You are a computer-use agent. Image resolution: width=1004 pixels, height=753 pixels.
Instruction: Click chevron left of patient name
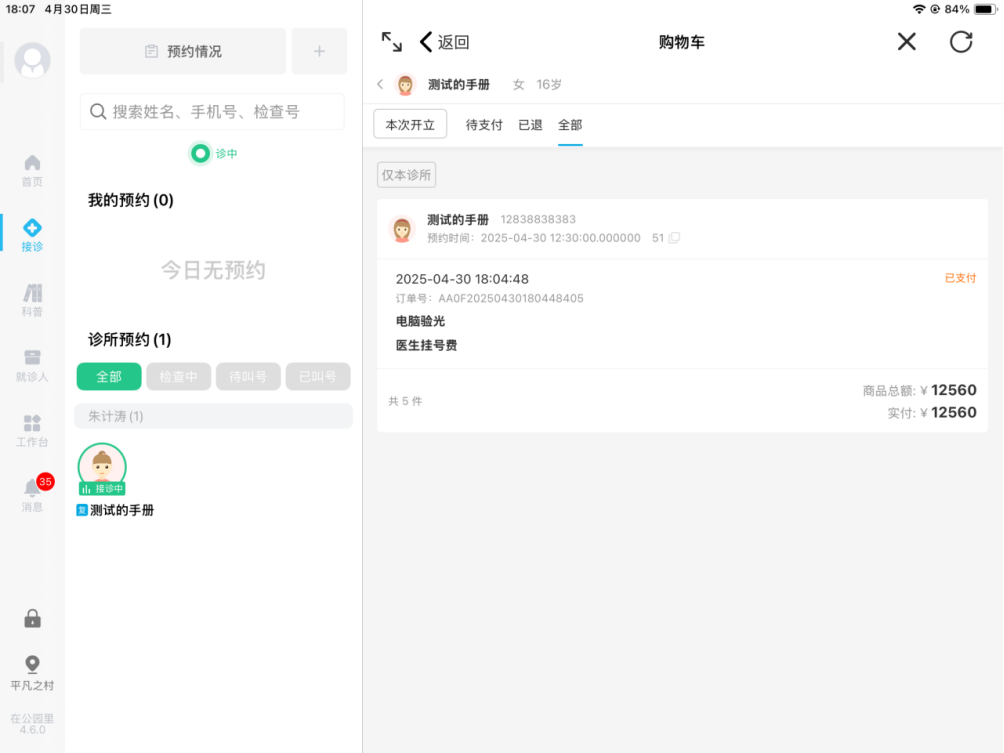click(x=380, y=85)
